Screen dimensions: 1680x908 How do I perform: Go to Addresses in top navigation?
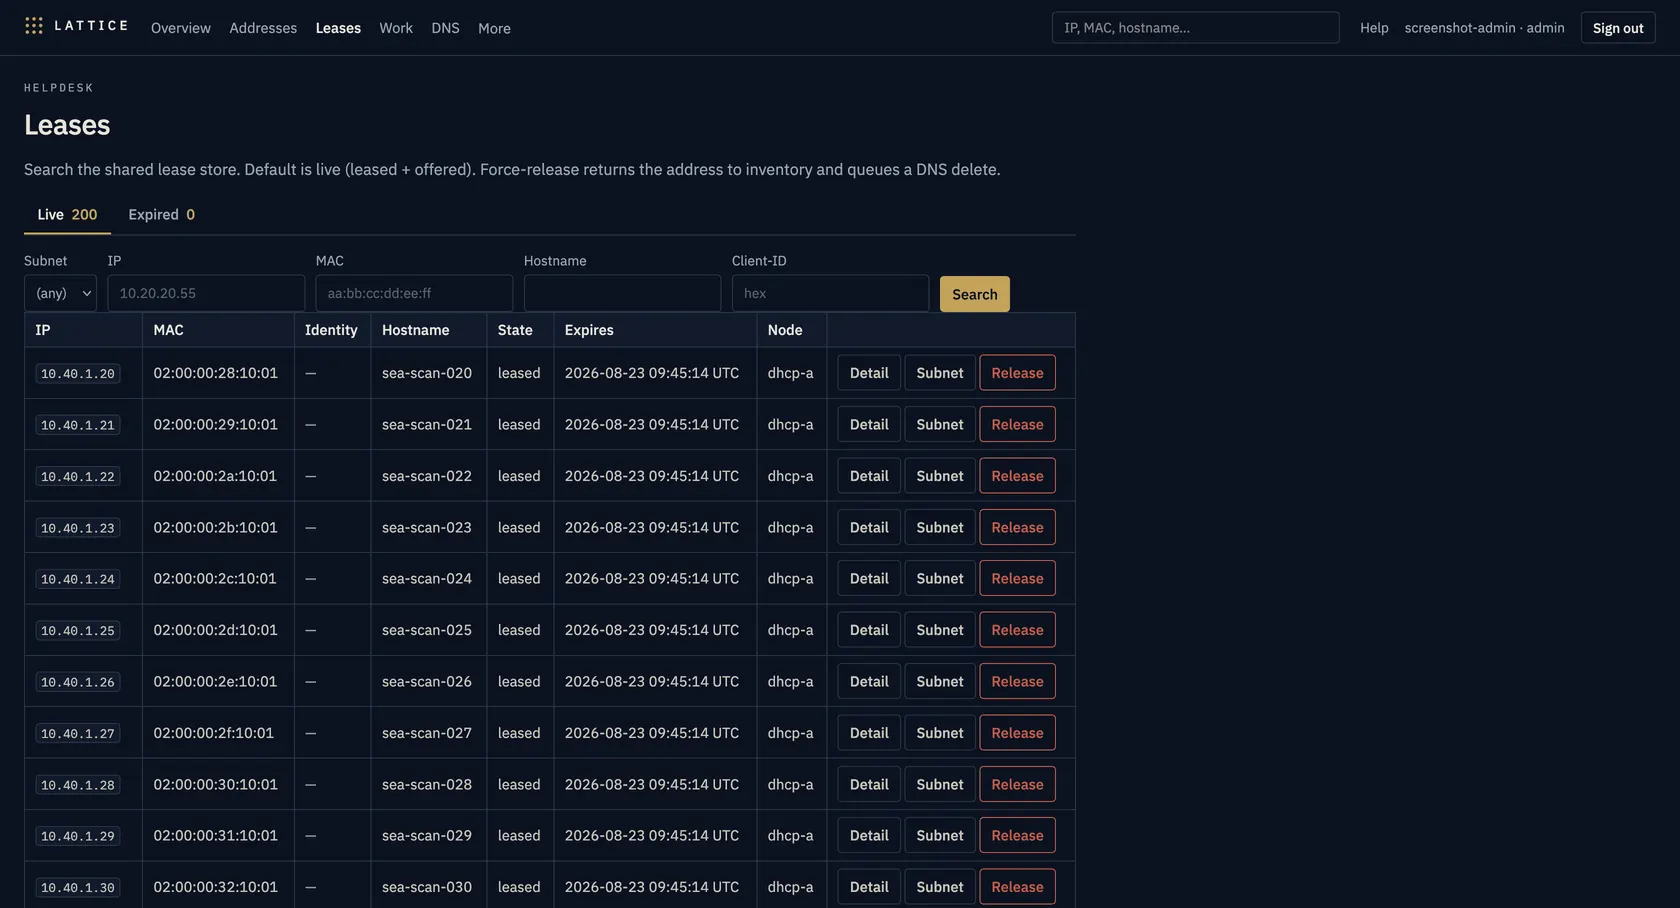coord(263,28)
